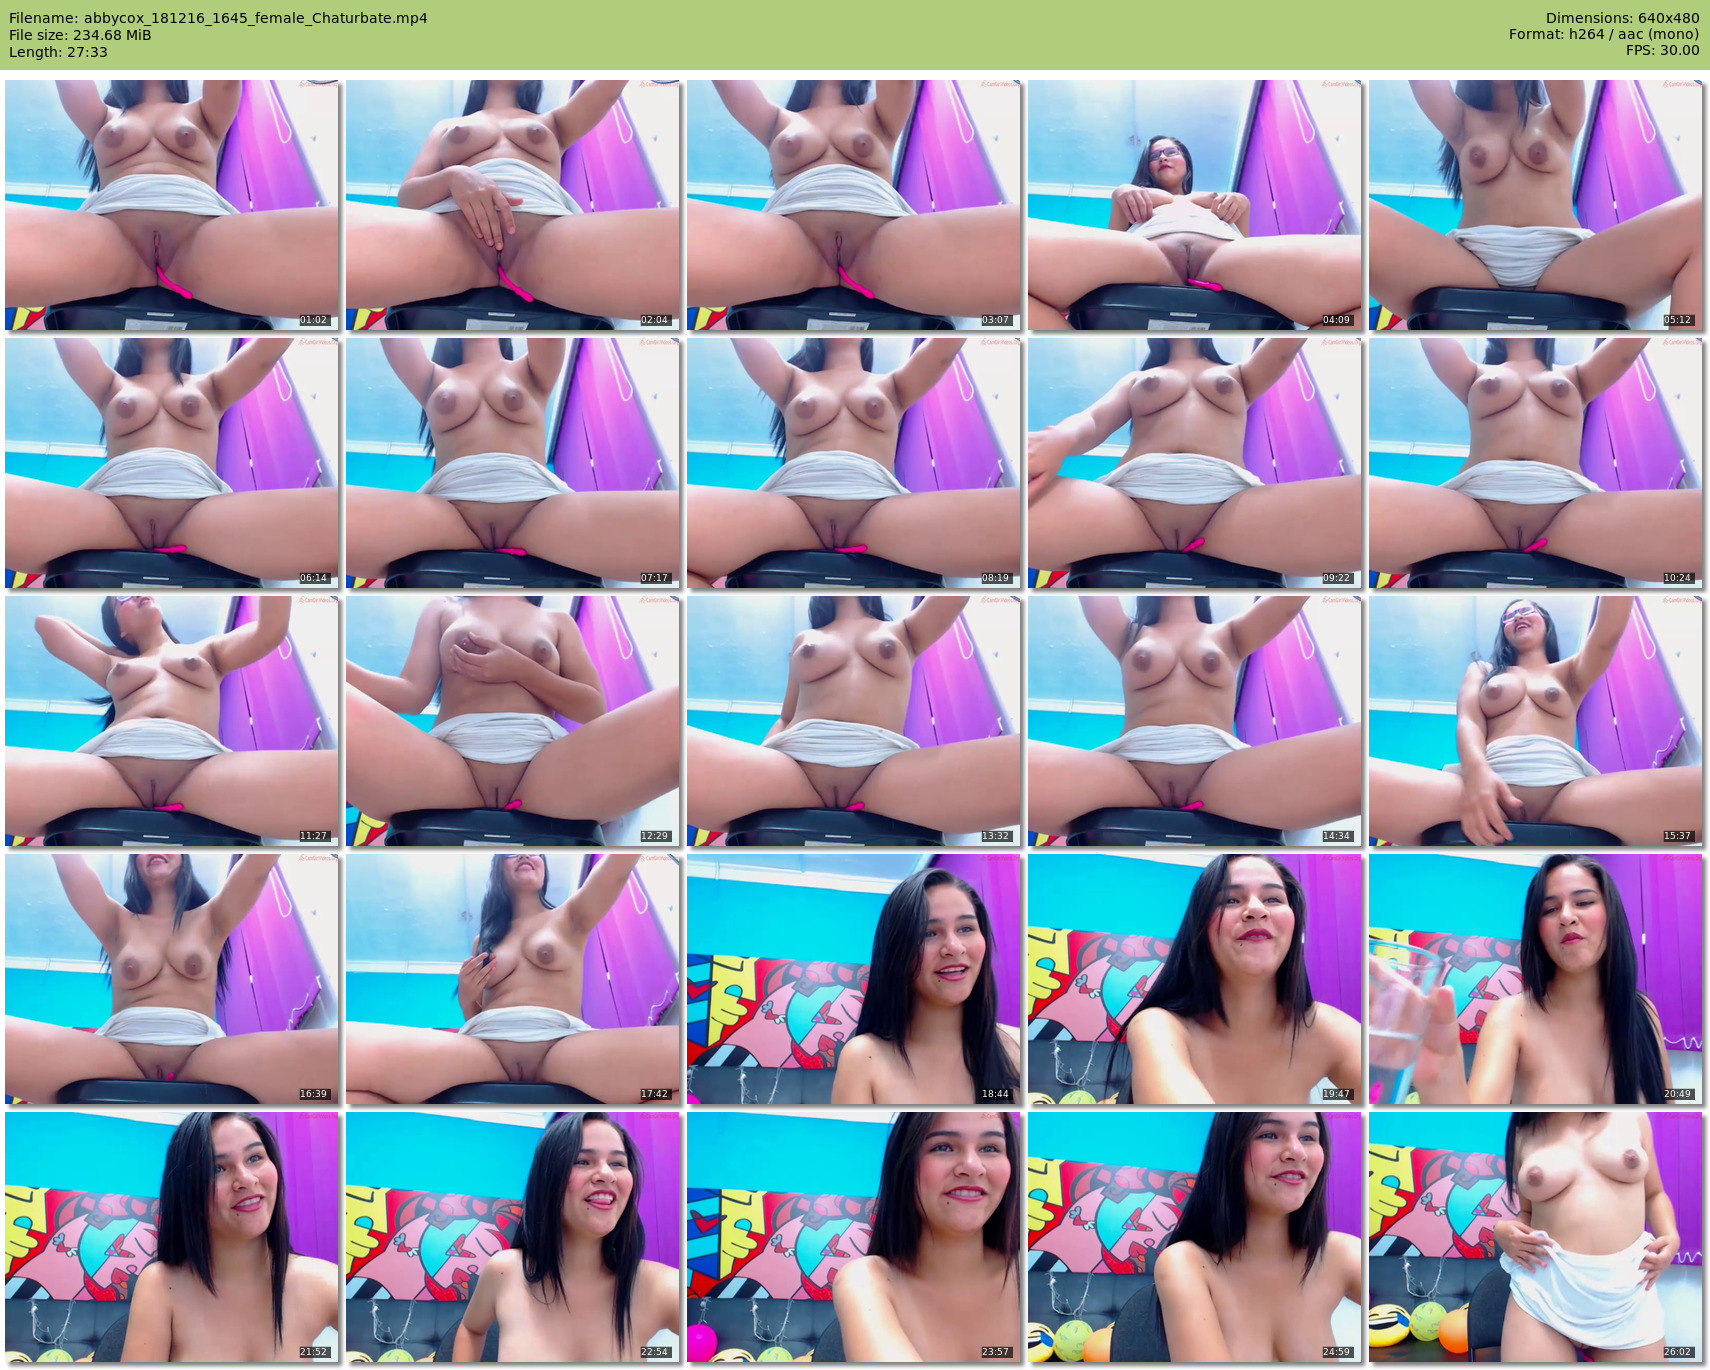View the thumbnail marked 09:22
This screenshot has height=1370, width=1710.
[x=1195, y=463]
